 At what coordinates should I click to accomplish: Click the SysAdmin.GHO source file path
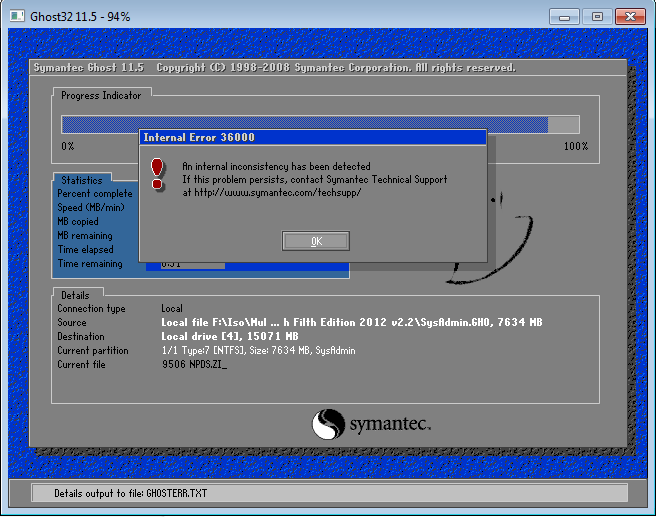click(352, 322)
